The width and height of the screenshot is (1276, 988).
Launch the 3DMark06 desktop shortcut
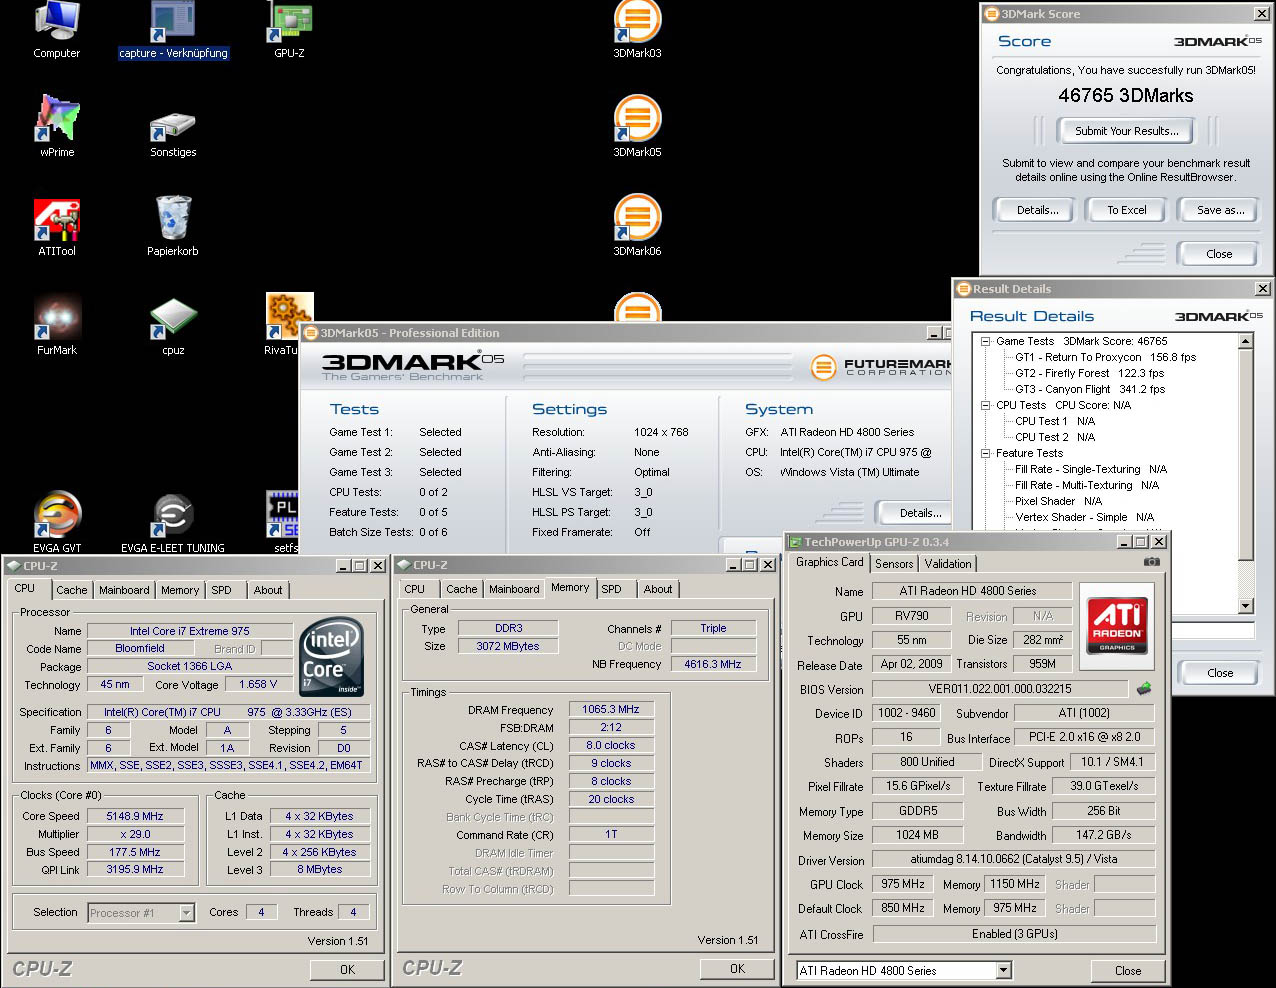[637, 226]
